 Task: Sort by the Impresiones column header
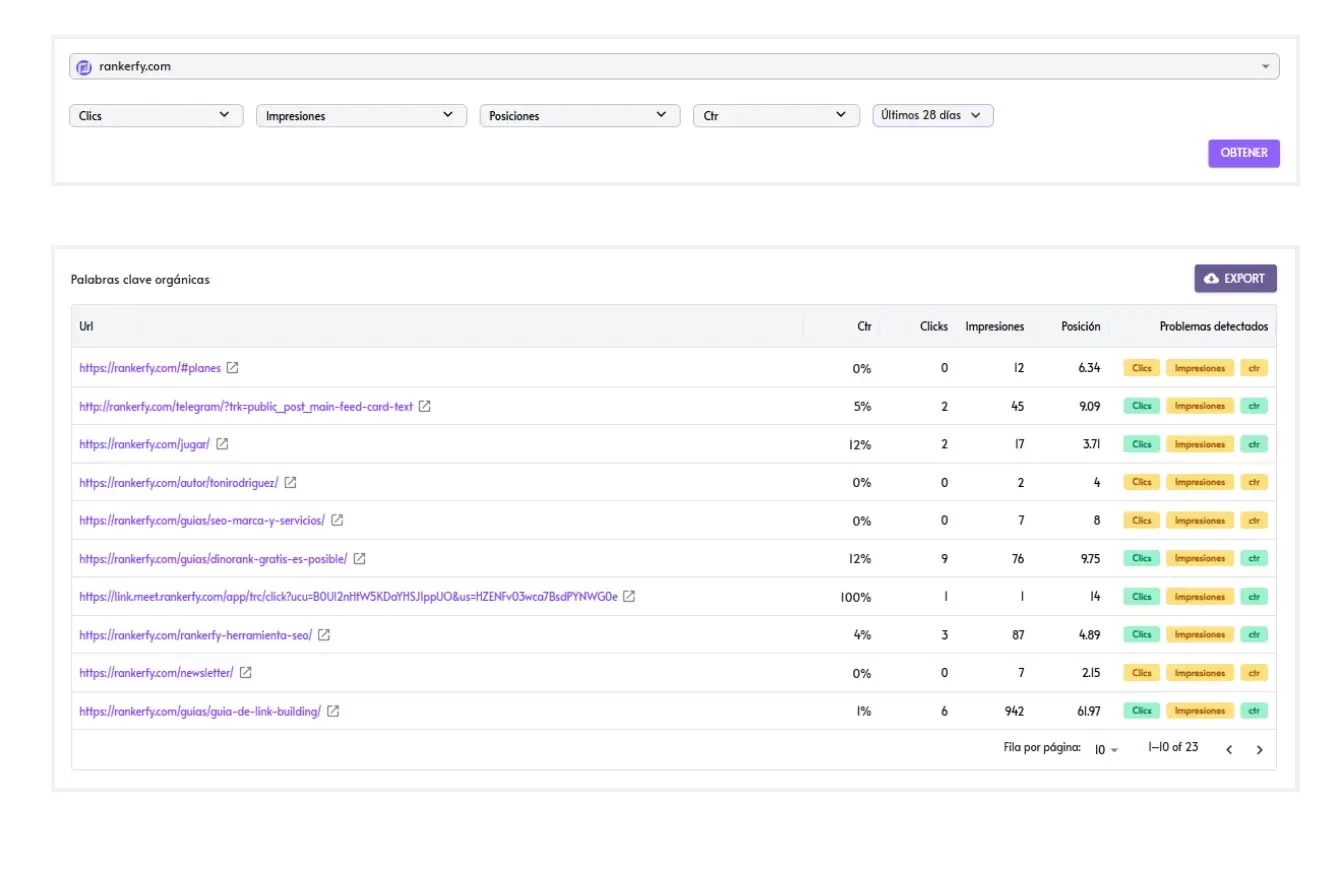994,326
